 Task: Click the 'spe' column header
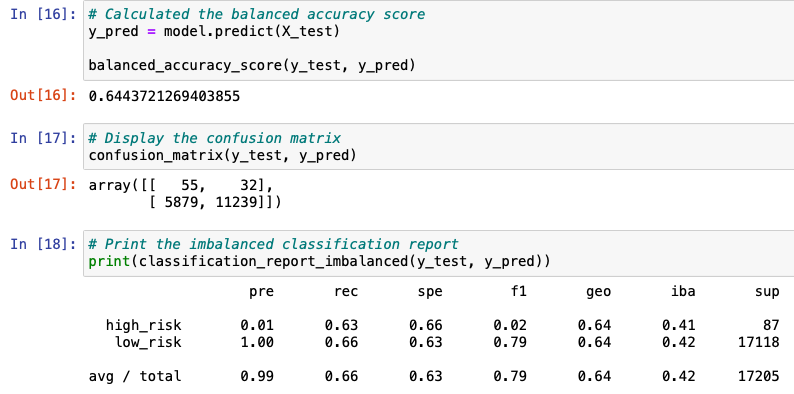(429, 292)
